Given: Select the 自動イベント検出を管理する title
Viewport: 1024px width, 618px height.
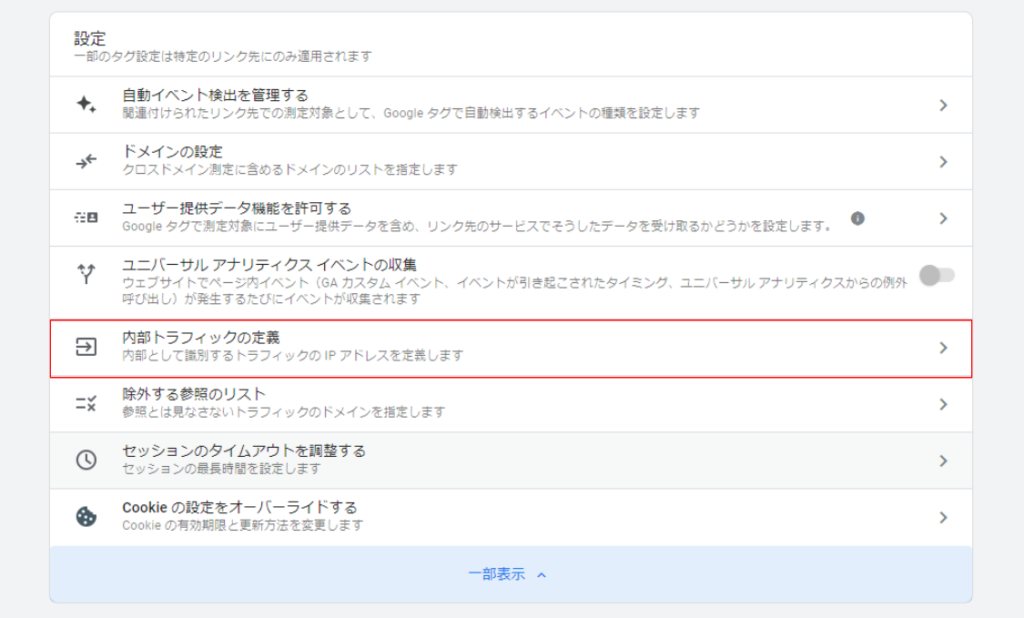Looking at the screenshot, I should pos(216,95).
